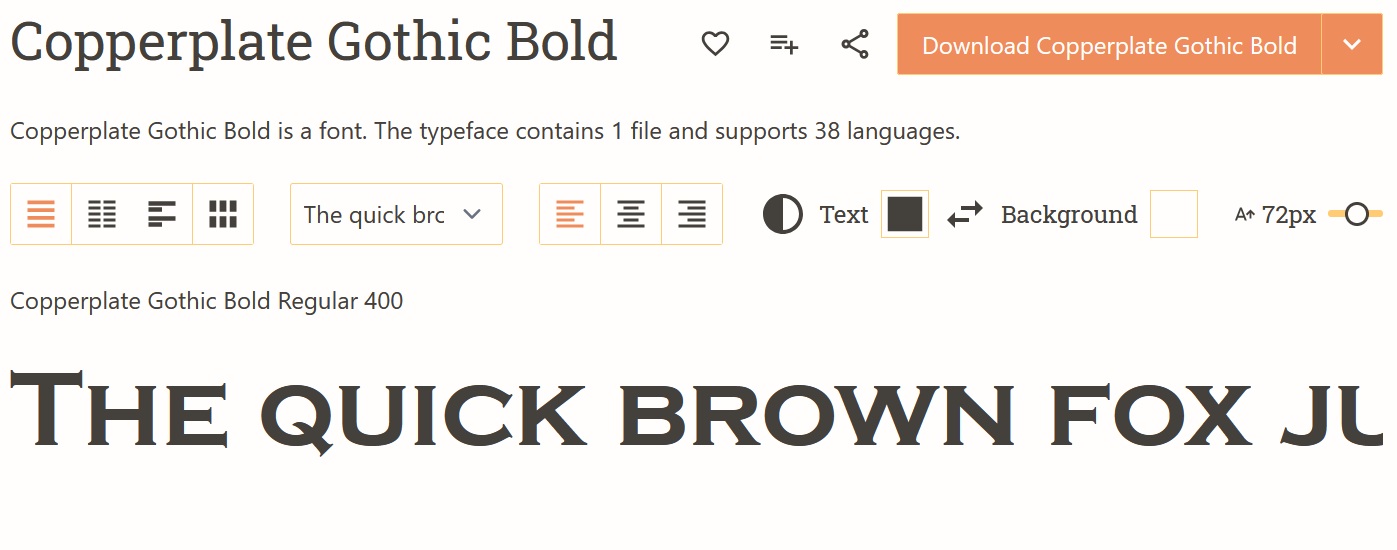Click the 'Copperplate Gothic Bold Regular 400' label

tap(207, 301)
